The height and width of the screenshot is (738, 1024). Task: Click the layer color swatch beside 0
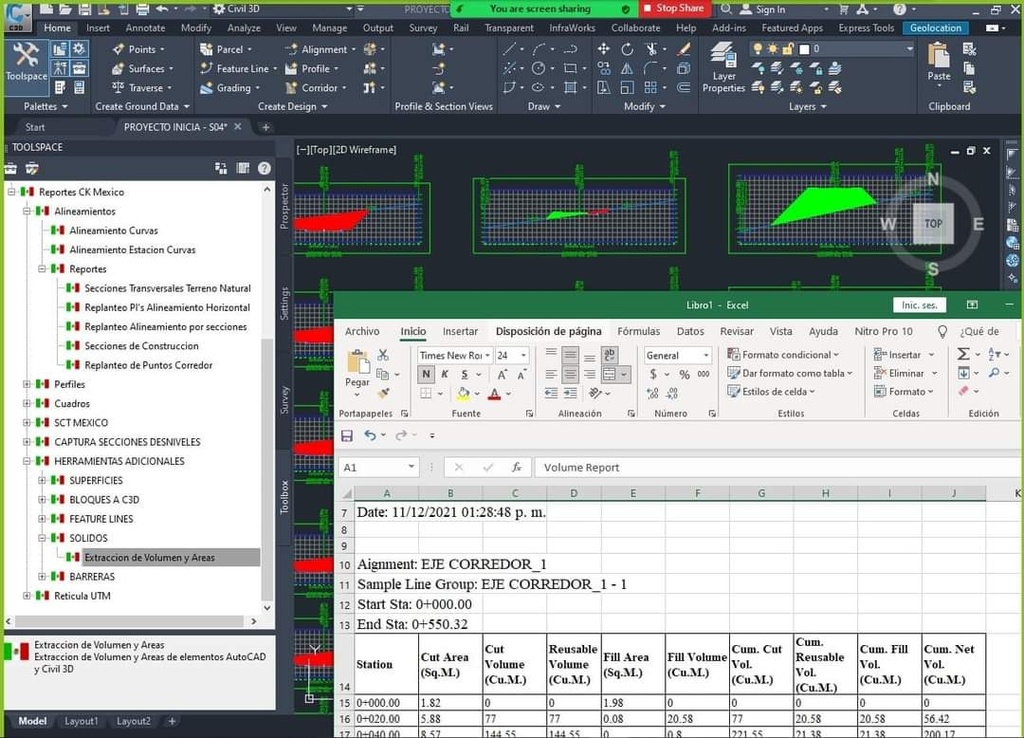tap(804, 49)
